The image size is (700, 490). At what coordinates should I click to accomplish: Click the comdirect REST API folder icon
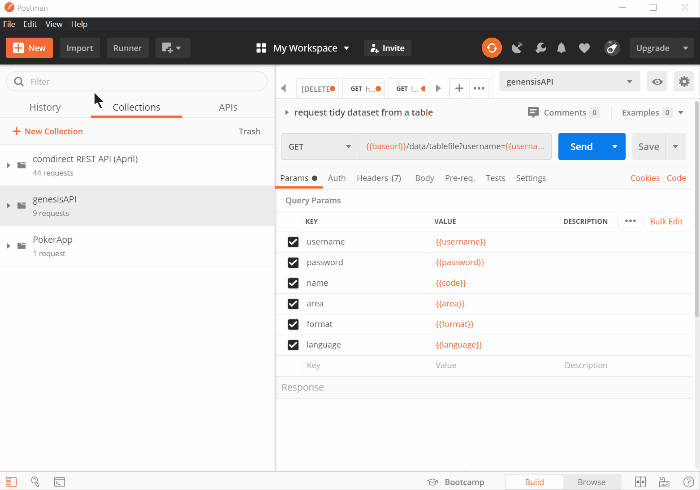pos(21,165)
